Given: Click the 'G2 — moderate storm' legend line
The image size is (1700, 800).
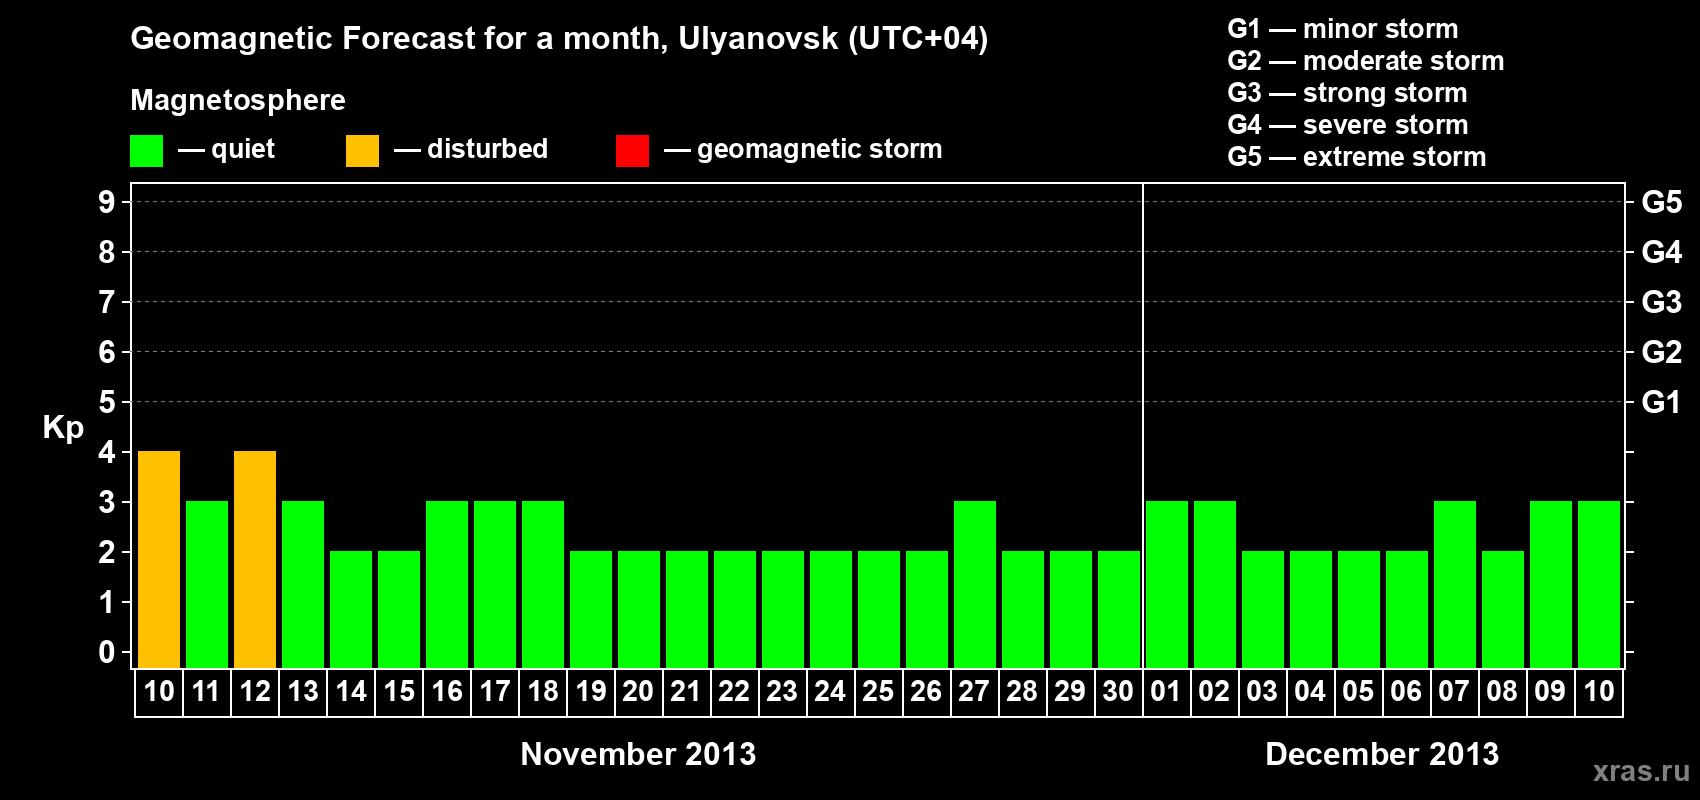Looking at the screenshot, I should pos(1366,61).
